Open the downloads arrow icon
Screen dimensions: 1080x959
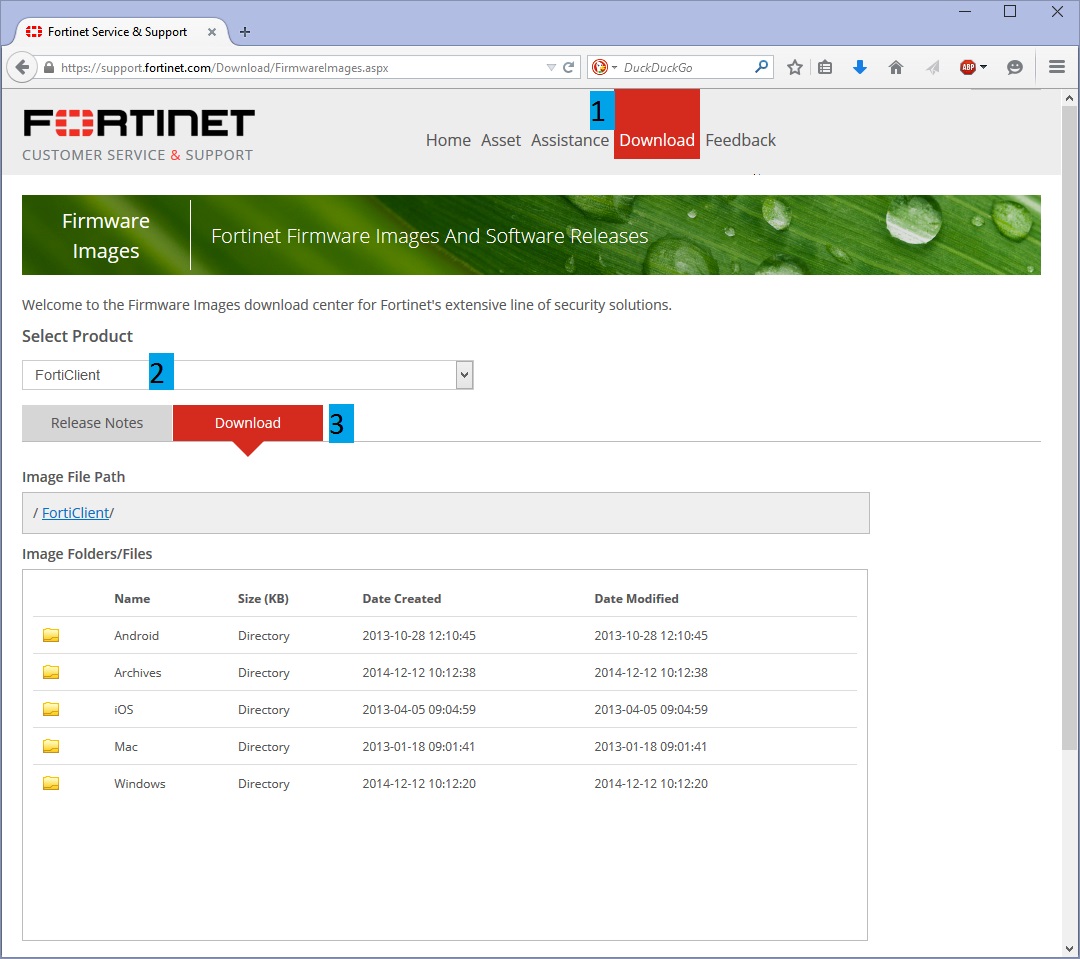pyautogui.click(x=860, y=68)
